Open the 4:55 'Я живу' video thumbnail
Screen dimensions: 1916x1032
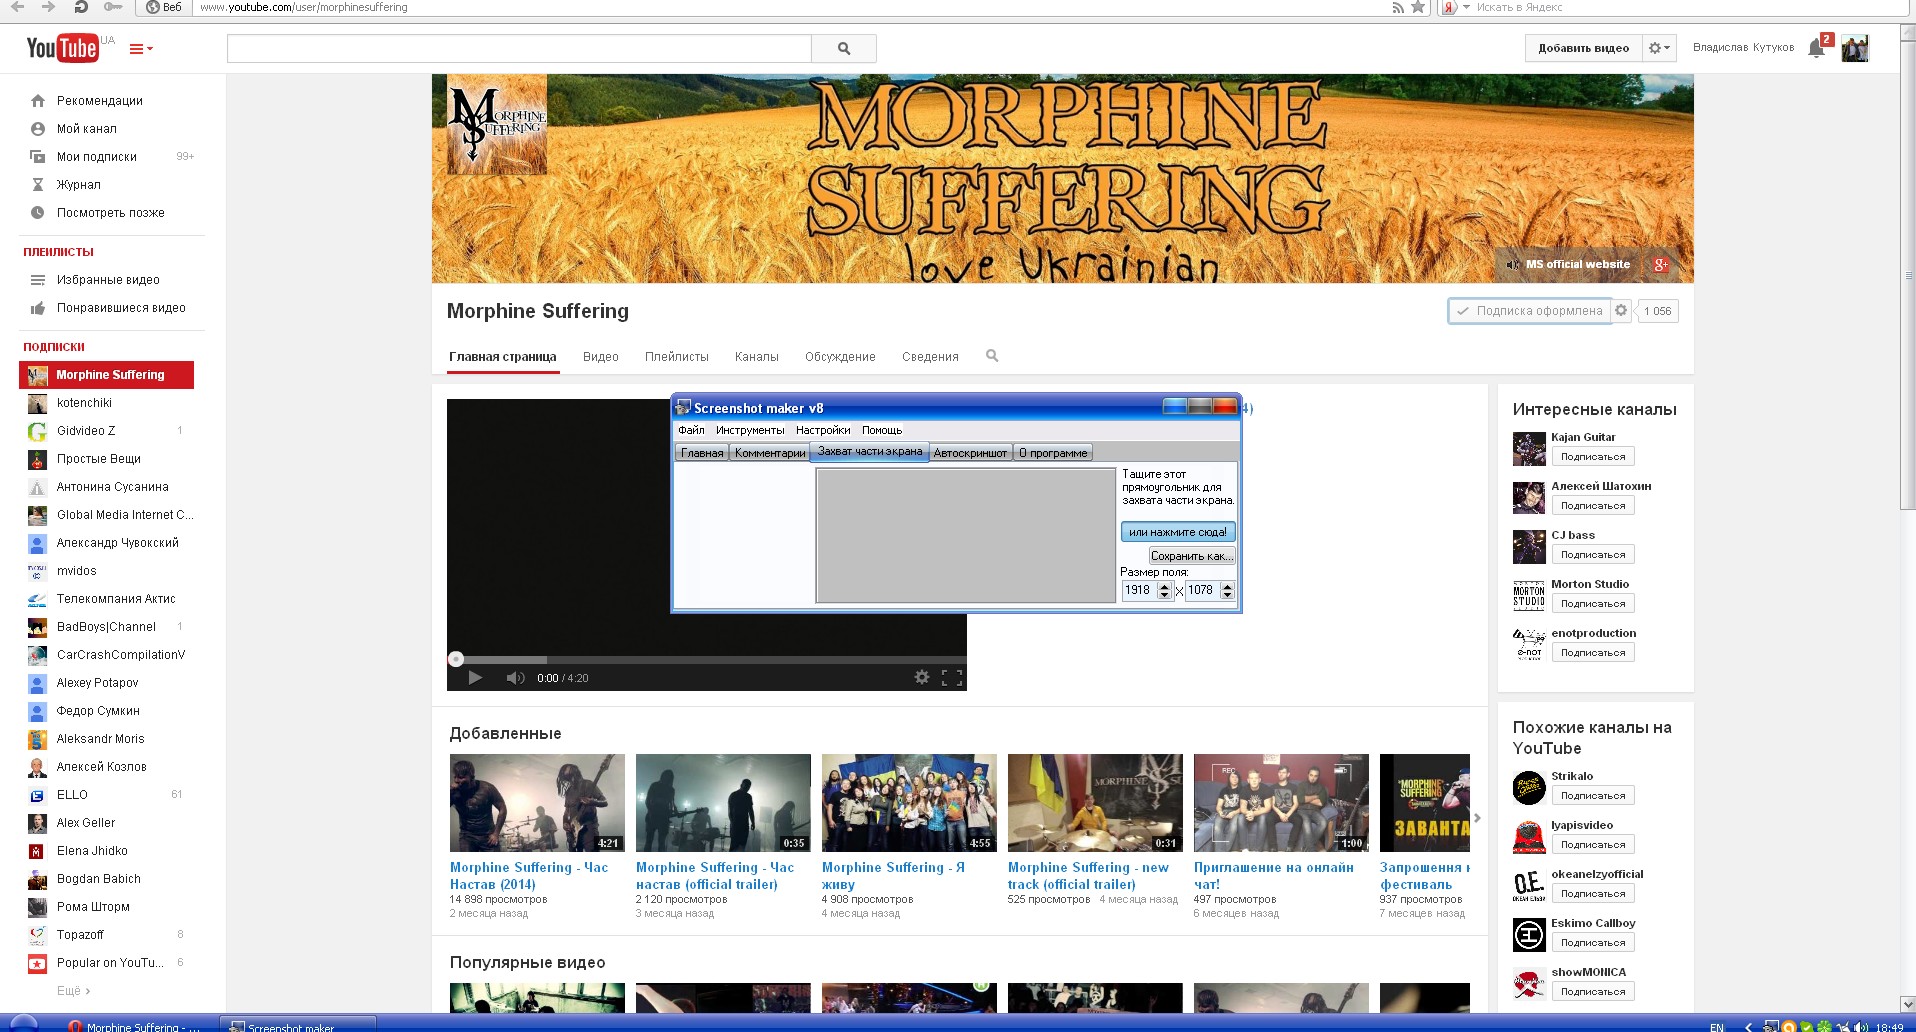coord(909,803)
